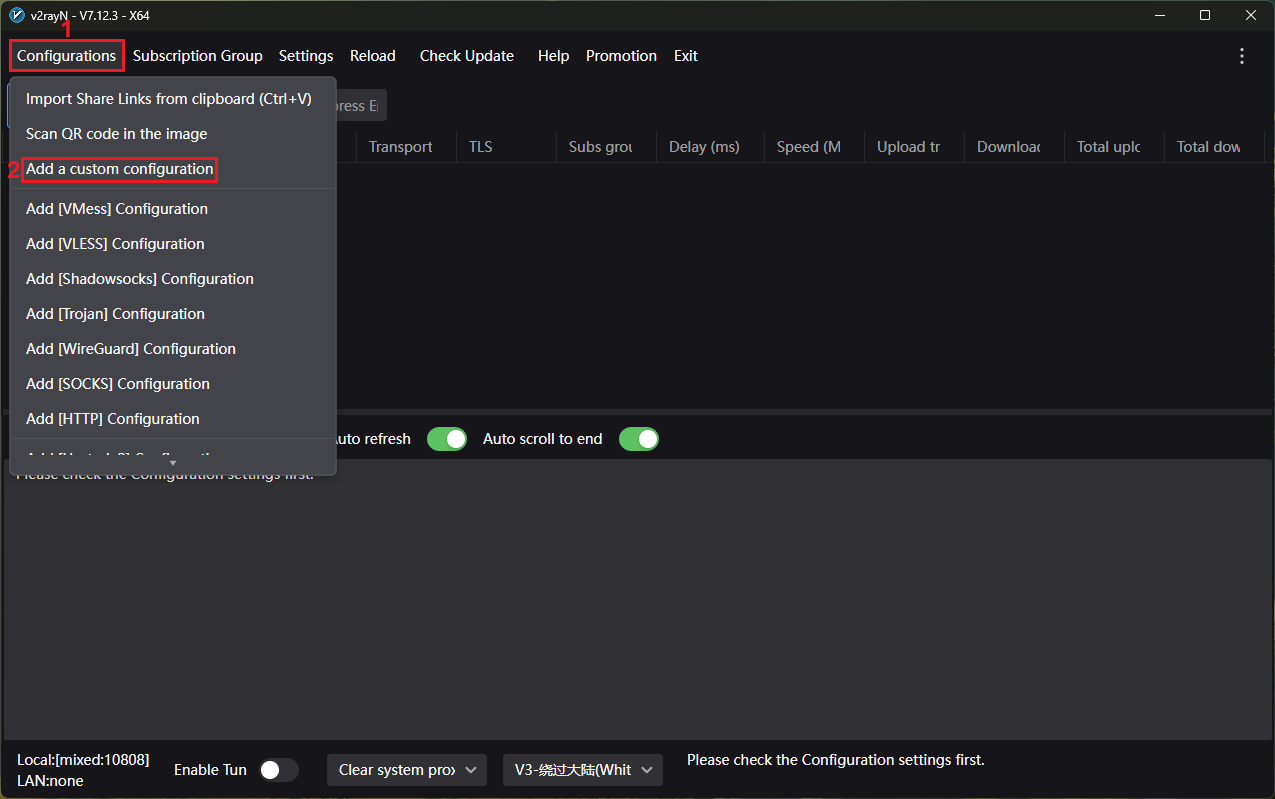Screen dimensions: 1275x799
Task: Pick Add [WireGuard] Configuration entry
Action: [x=130, y=349]
